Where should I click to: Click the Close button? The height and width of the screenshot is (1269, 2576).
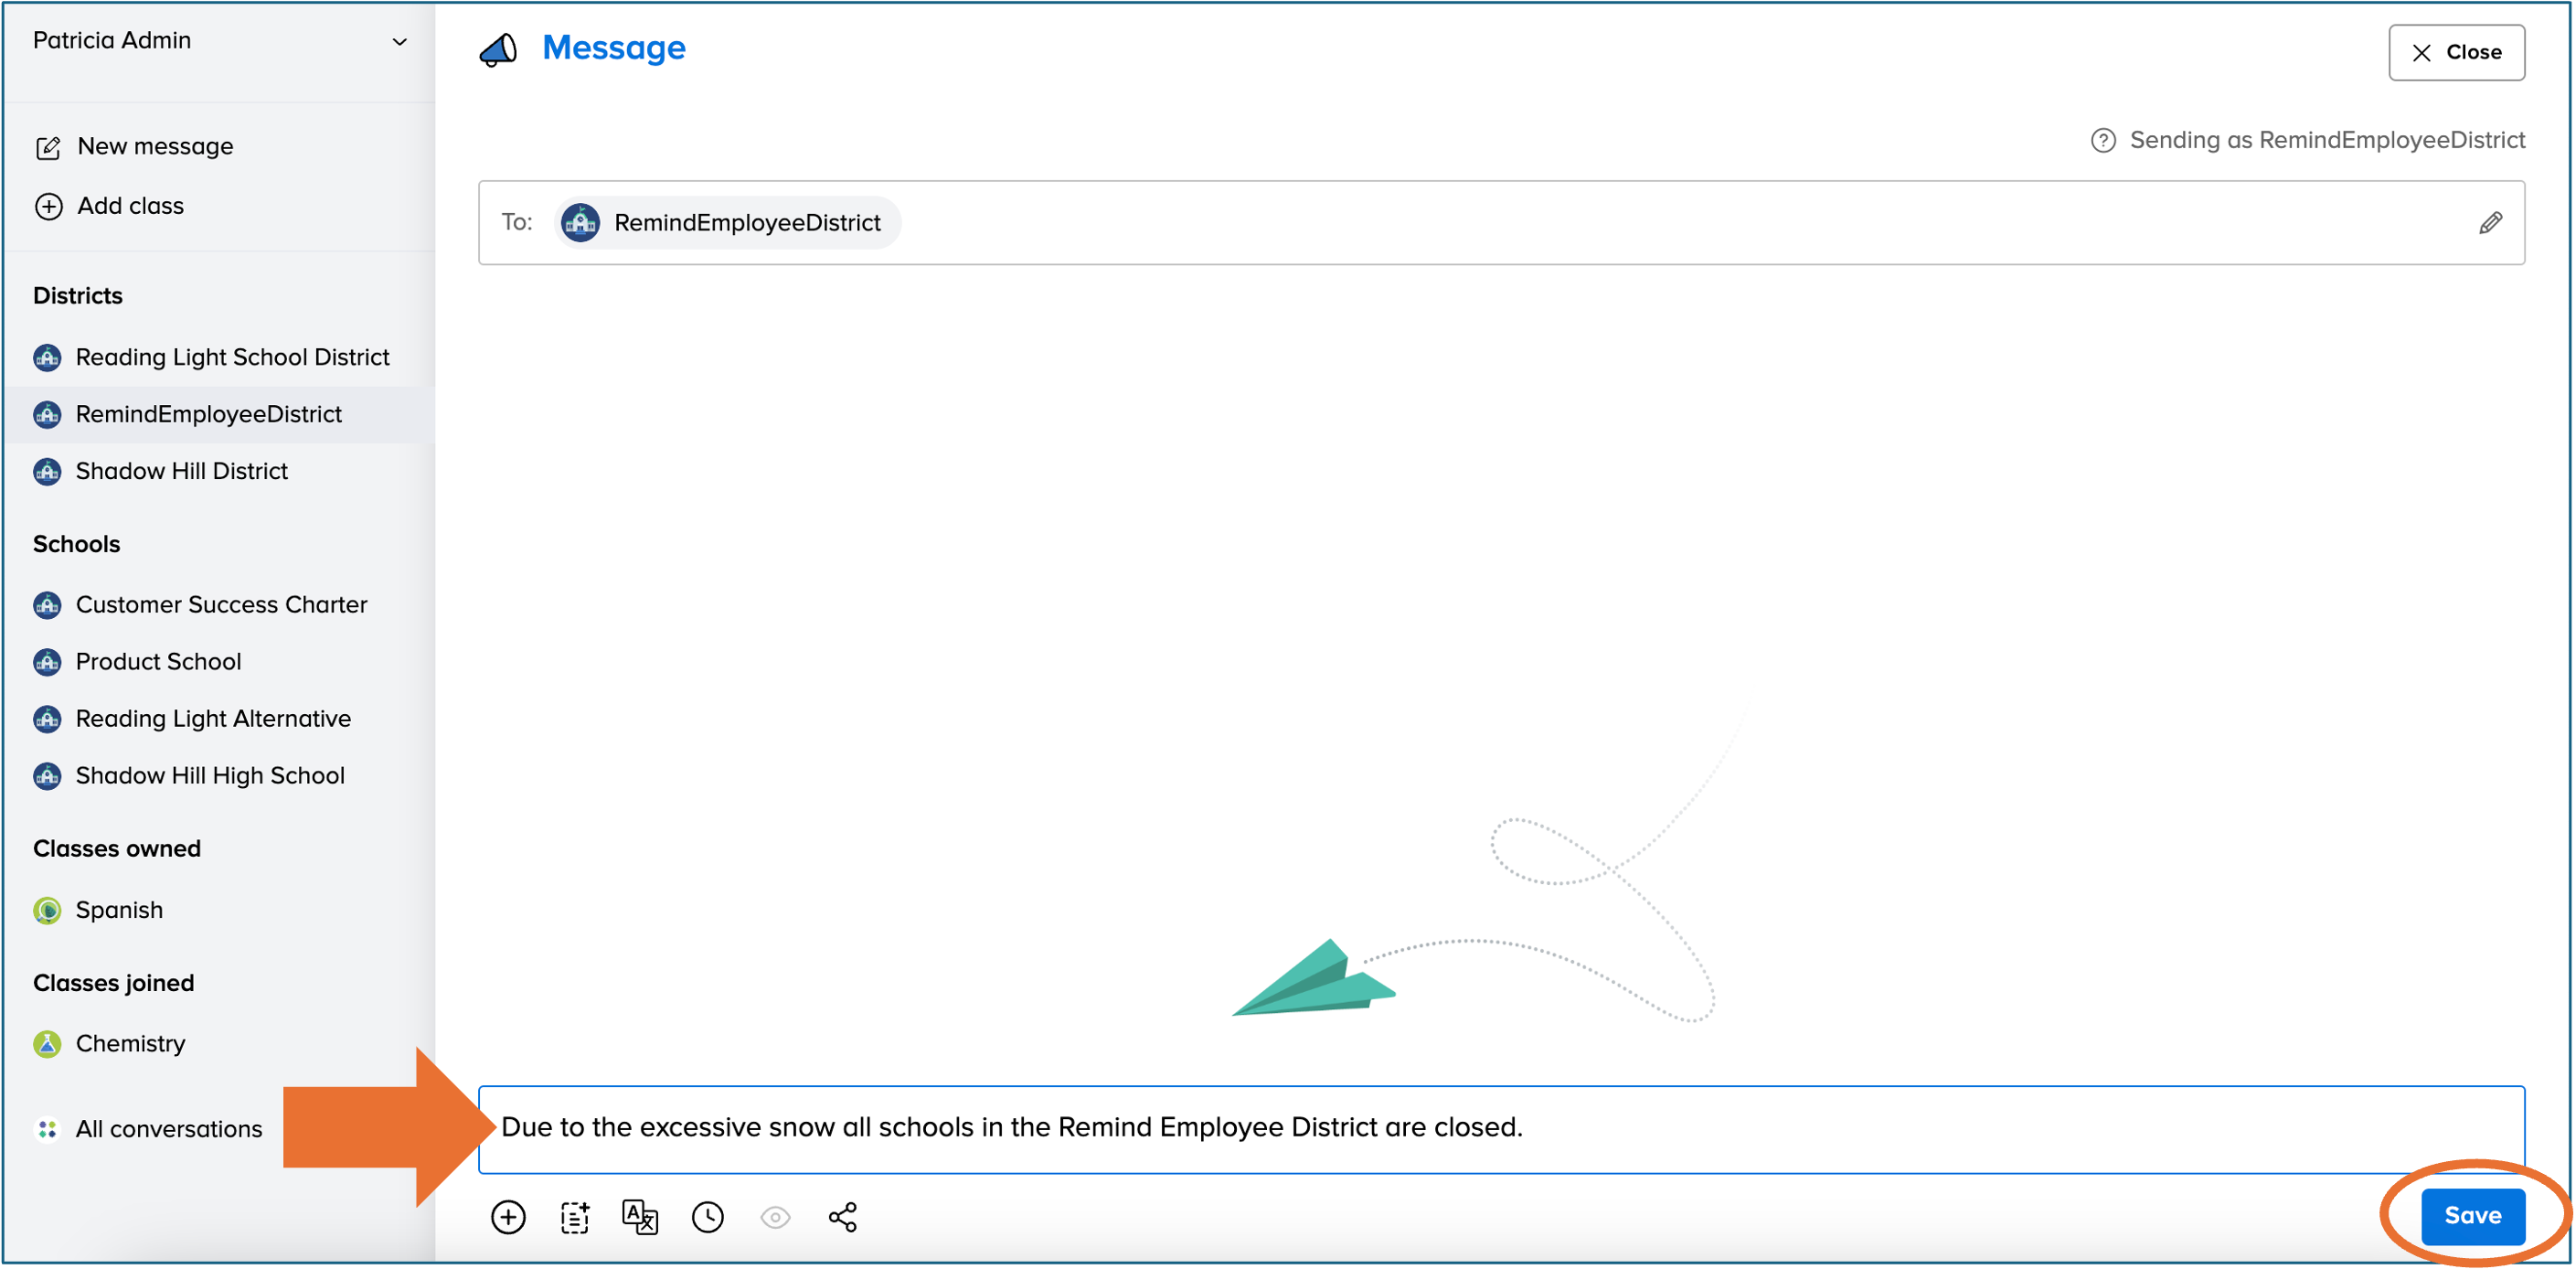tap(2456, 52)
